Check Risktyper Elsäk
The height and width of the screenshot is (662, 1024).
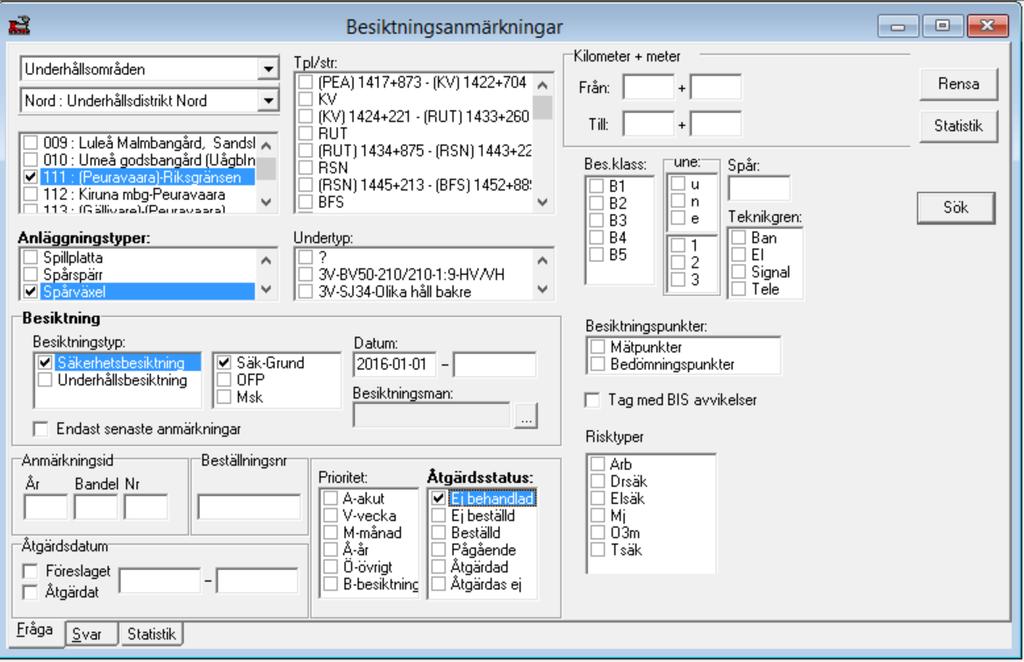click(x=597, y=498)
